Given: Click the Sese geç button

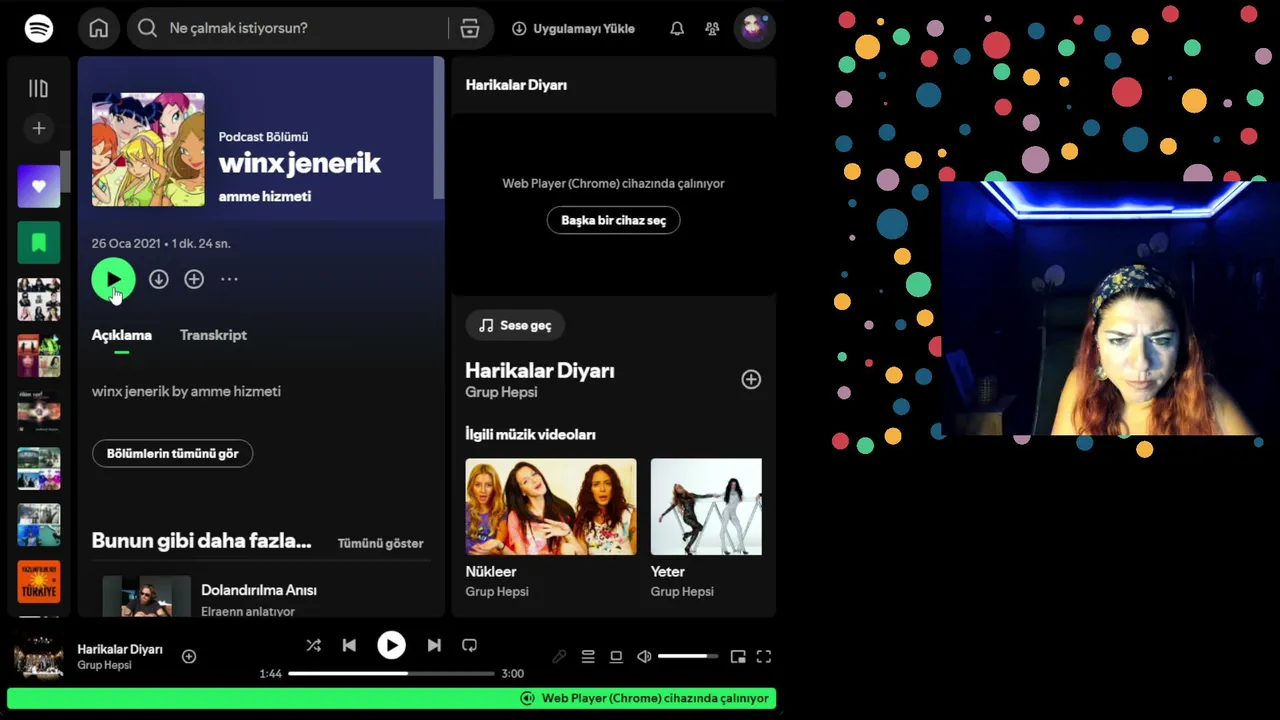Looking at the screenshot, I should (x=515, y=325).
